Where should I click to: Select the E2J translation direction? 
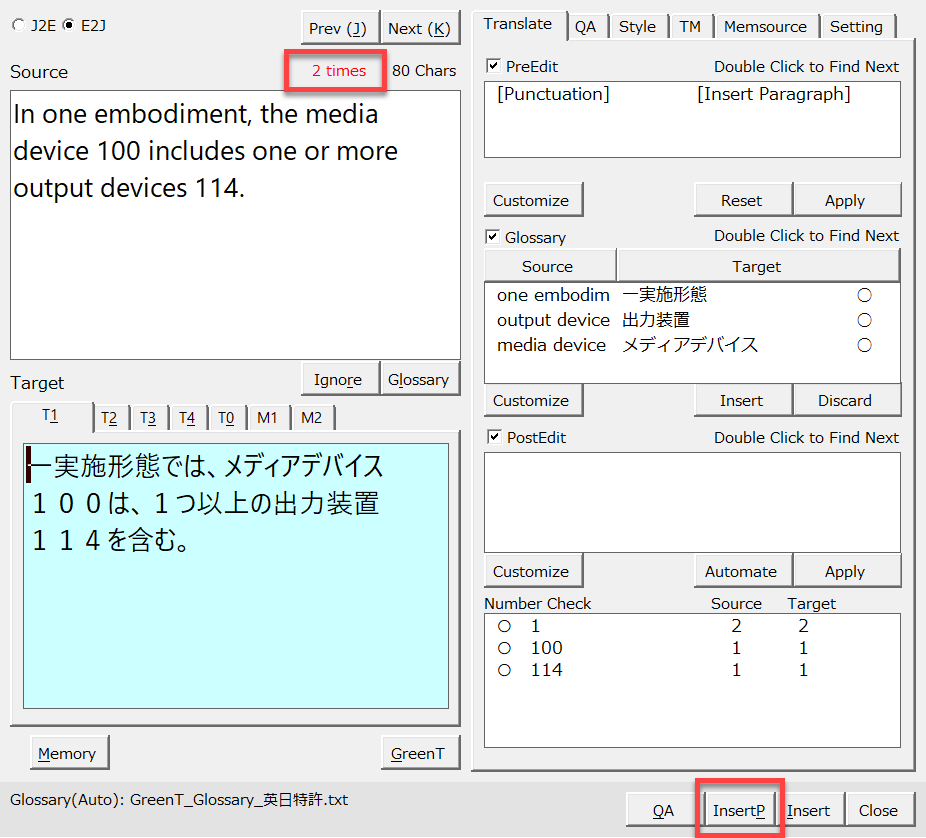pos(69,26)
